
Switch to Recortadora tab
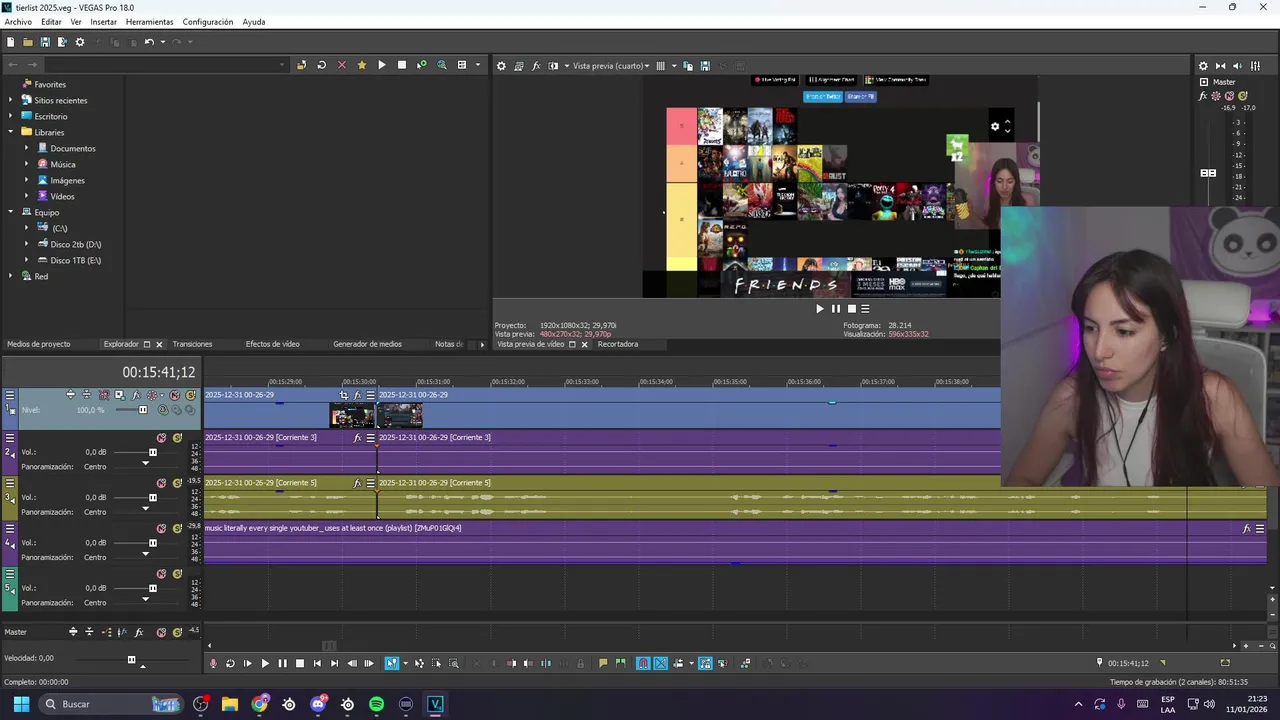click(617, 344)
